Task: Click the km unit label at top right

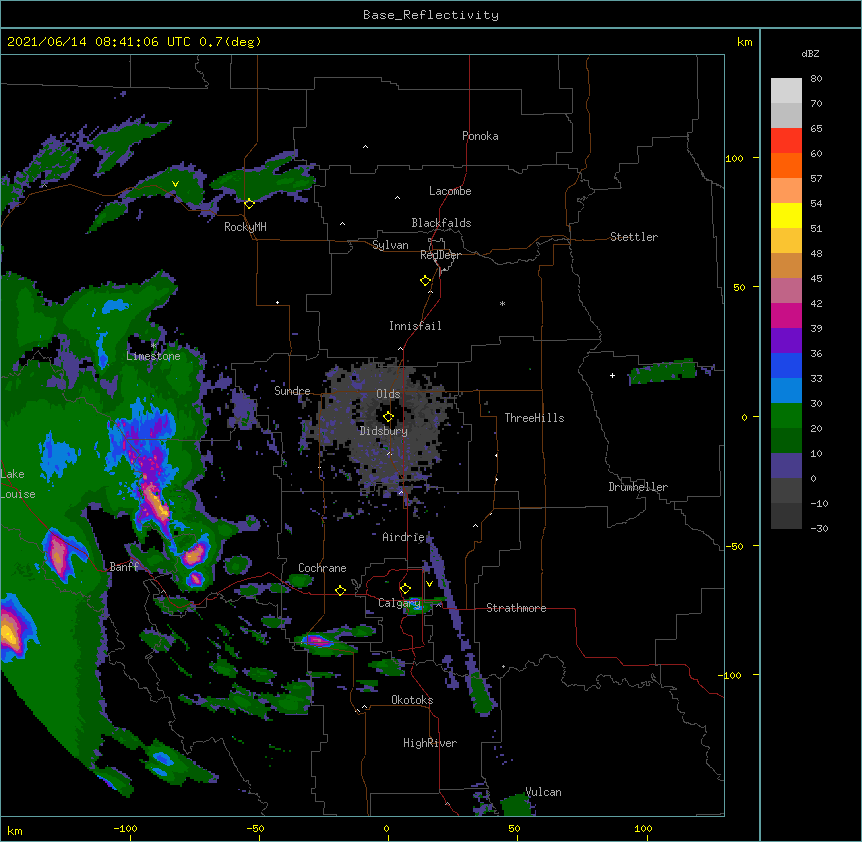Action: click(x=744, y=42)
